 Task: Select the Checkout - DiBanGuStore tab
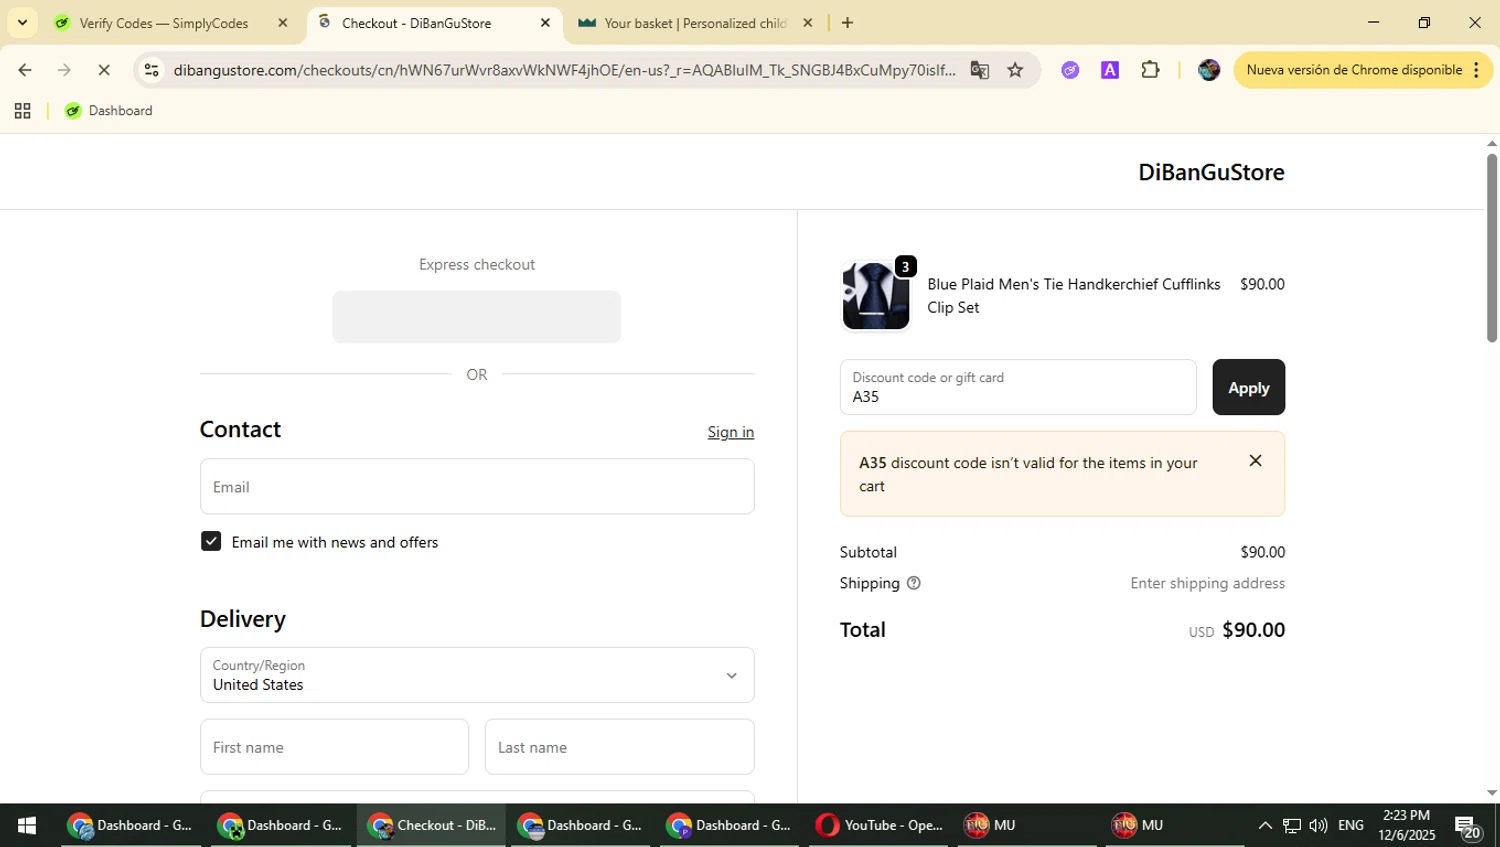pyautogui.click(x=416, y=23)
